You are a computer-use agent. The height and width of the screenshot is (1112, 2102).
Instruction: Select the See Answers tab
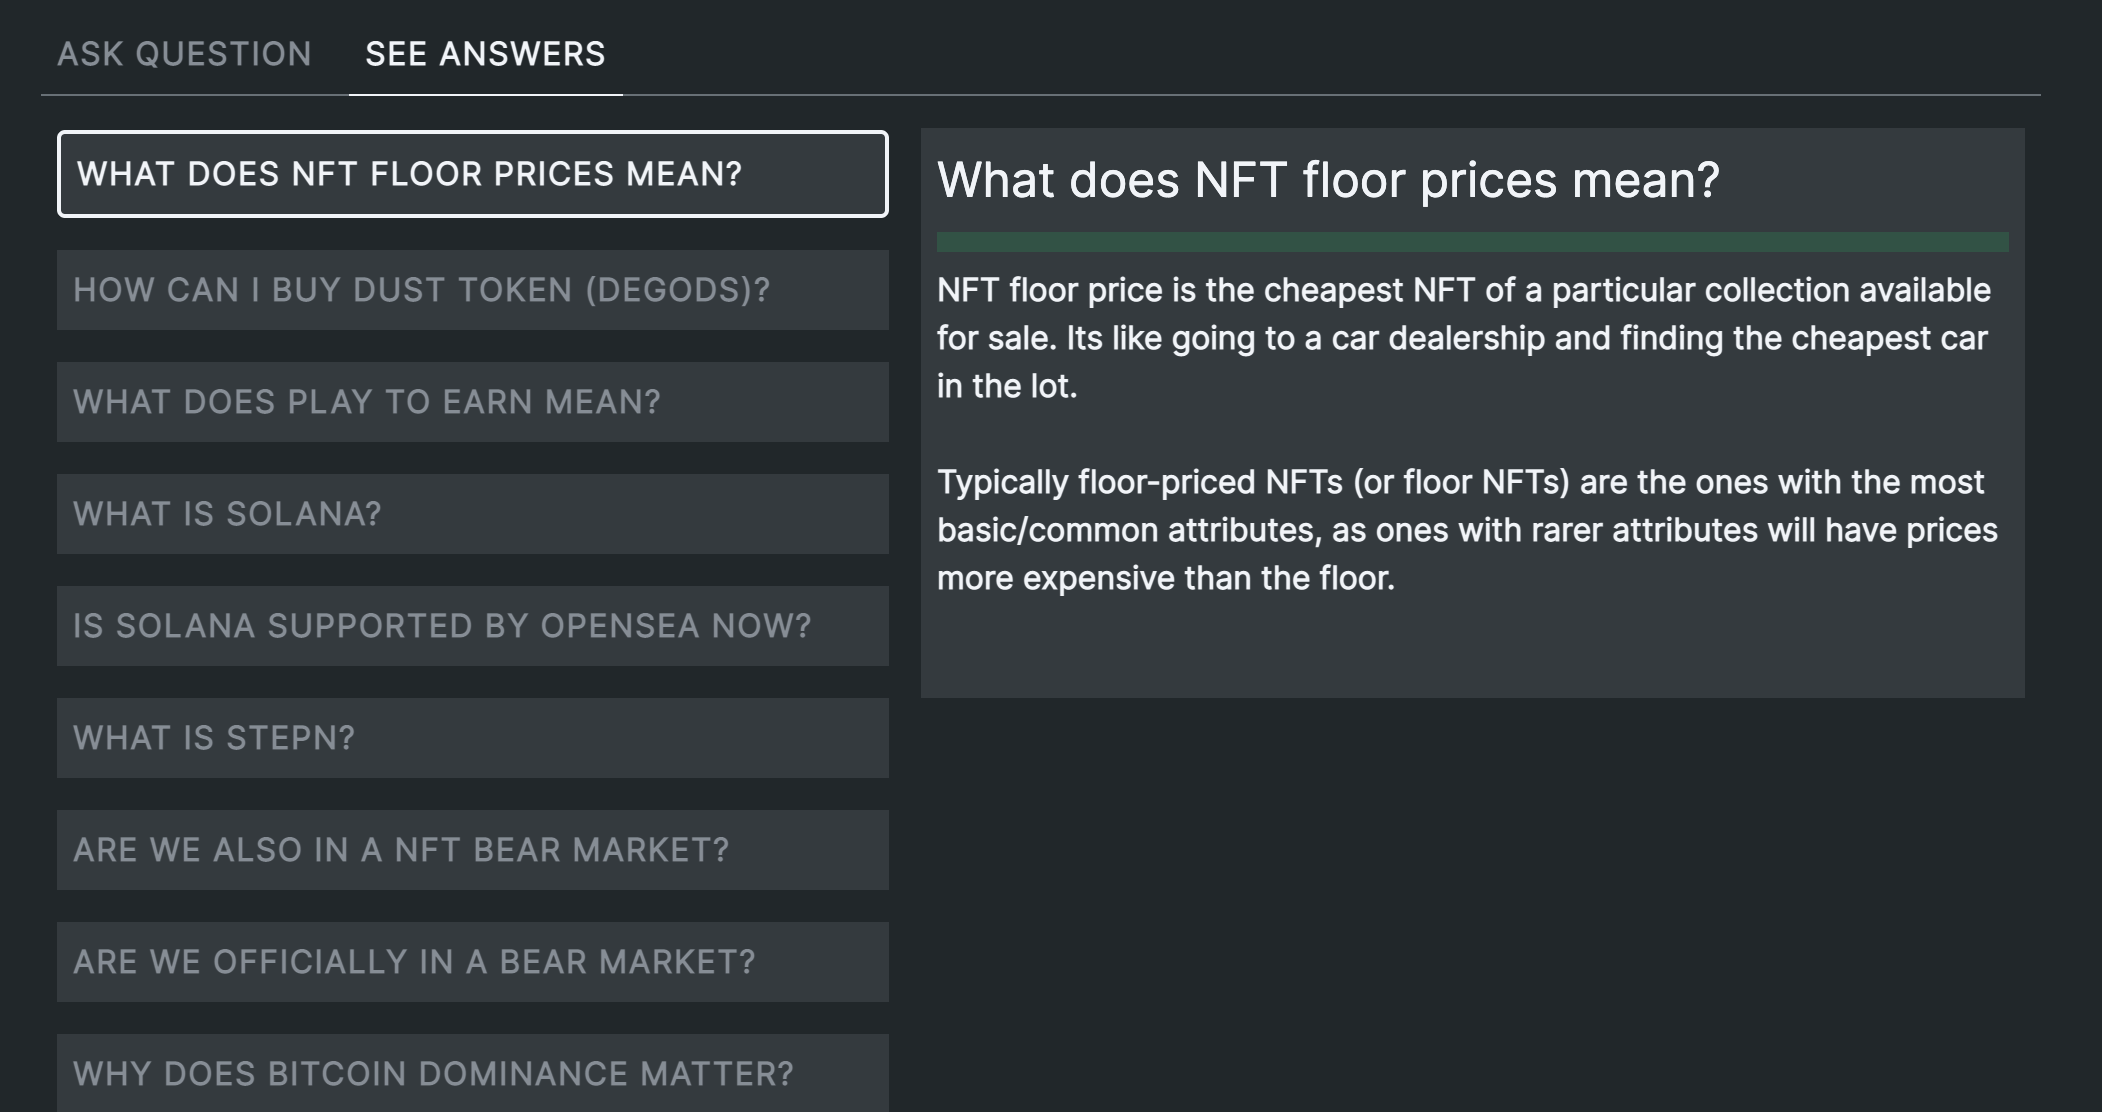point(485,54)
